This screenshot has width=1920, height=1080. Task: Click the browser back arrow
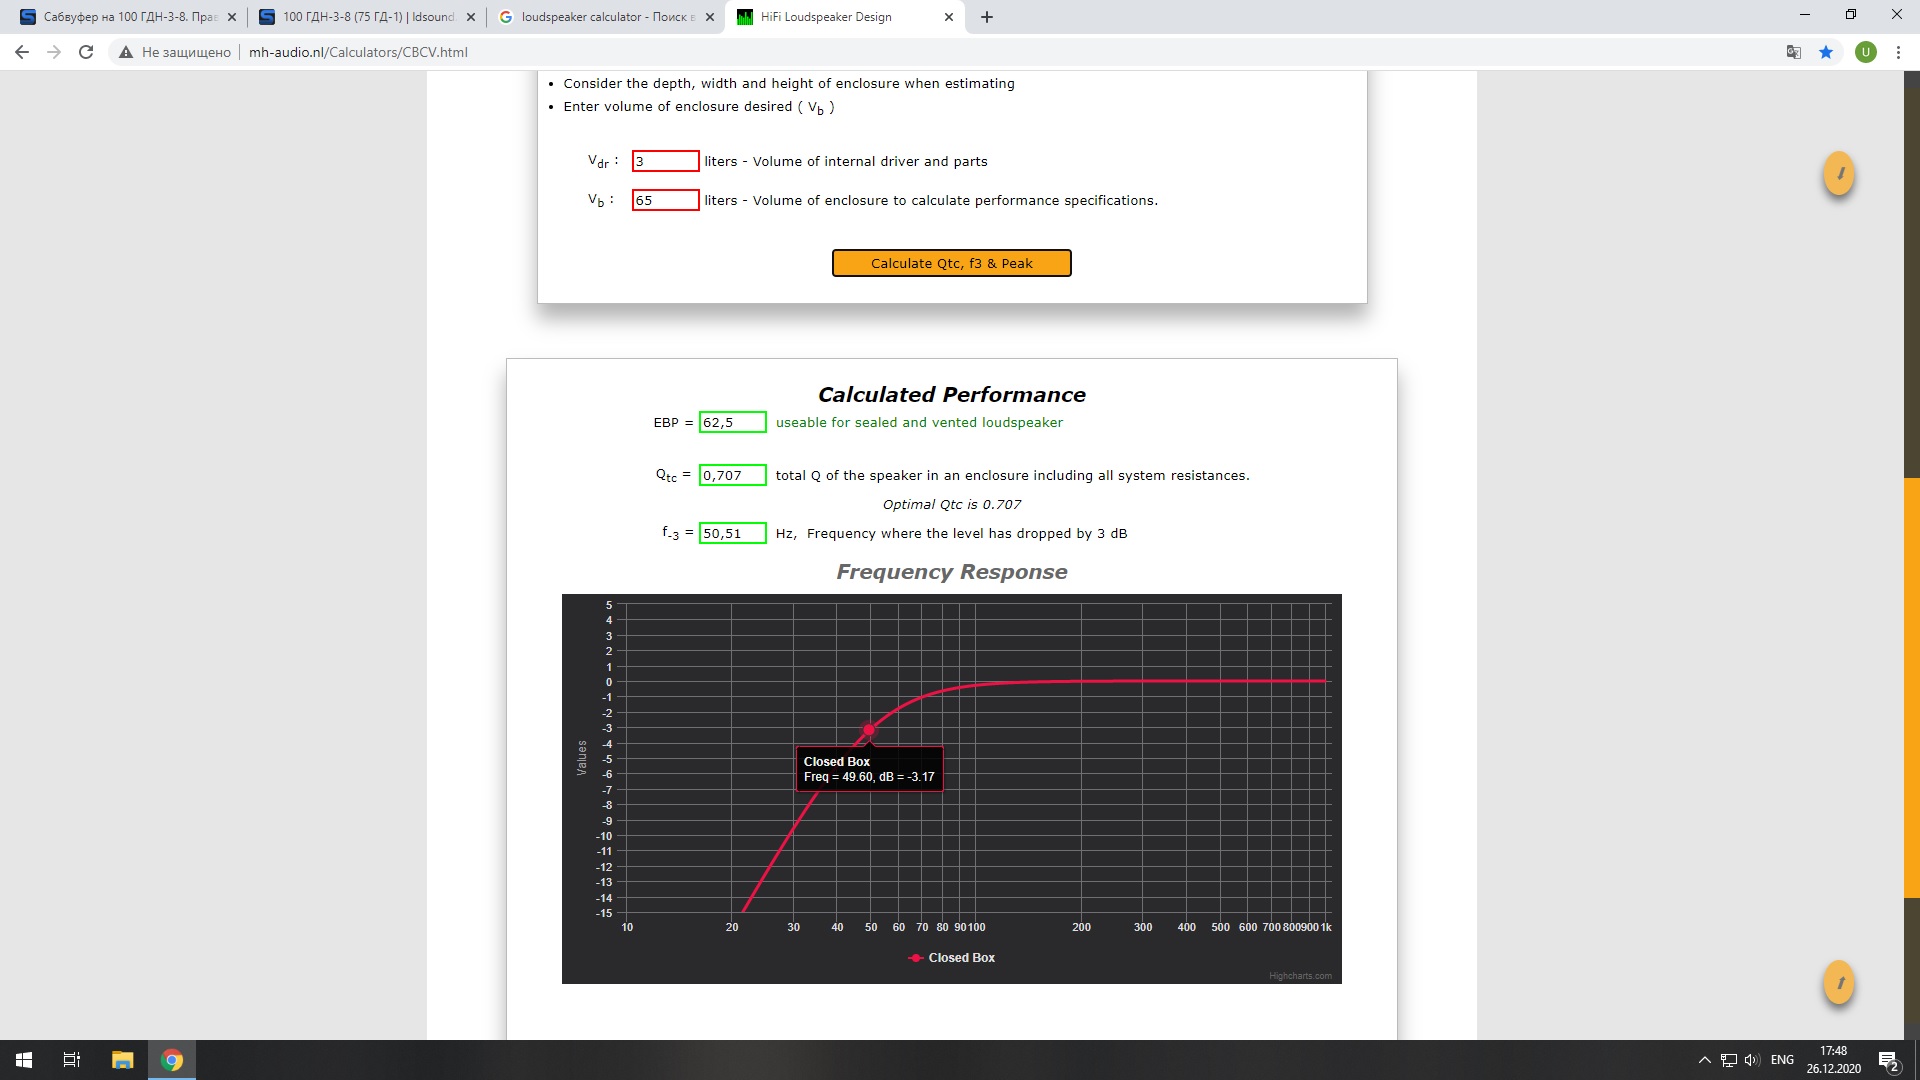coord(22,52)
